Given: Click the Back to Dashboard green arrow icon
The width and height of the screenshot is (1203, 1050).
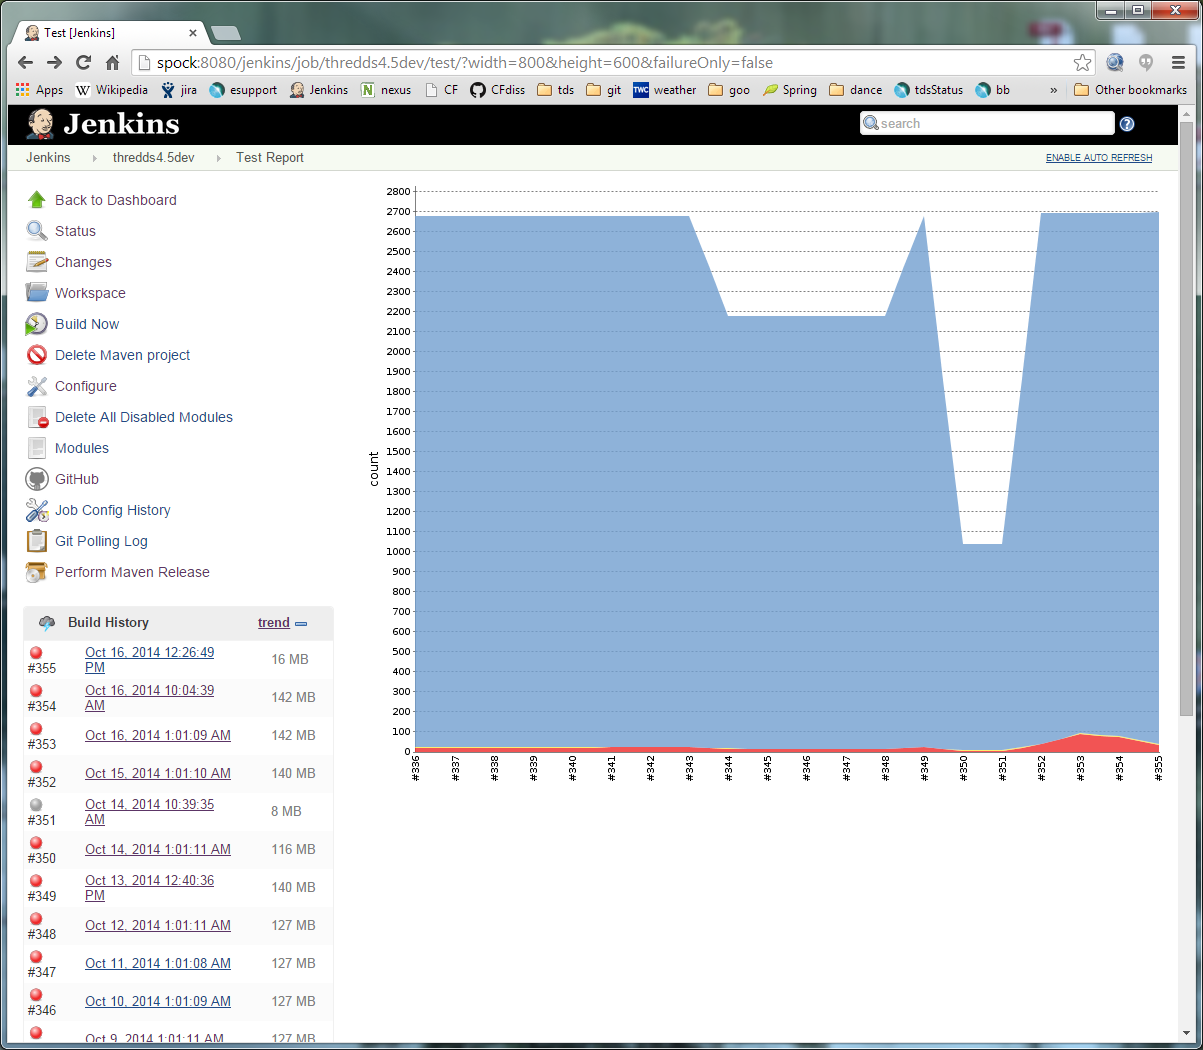Looking at the screenshot, I should [x=37, y=200].
